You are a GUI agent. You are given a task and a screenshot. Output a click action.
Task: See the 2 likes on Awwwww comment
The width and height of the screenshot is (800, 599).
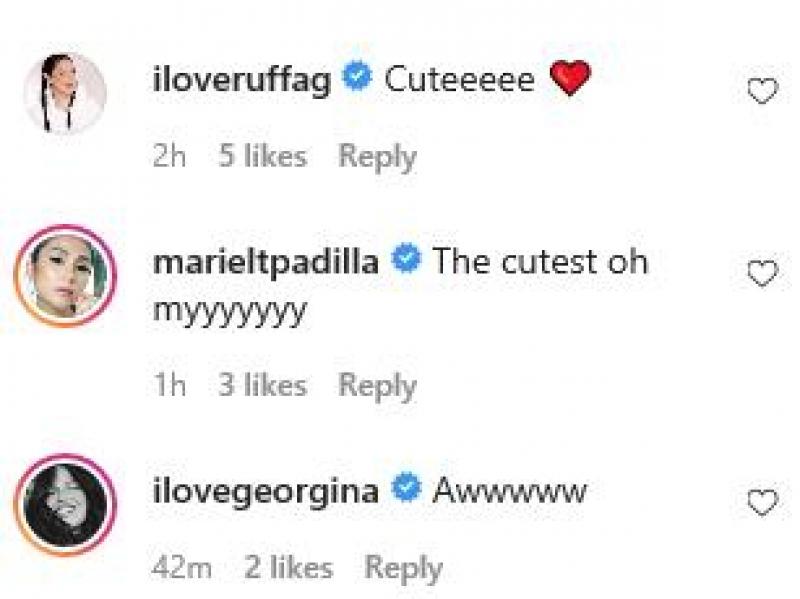(x=288, y=568)
